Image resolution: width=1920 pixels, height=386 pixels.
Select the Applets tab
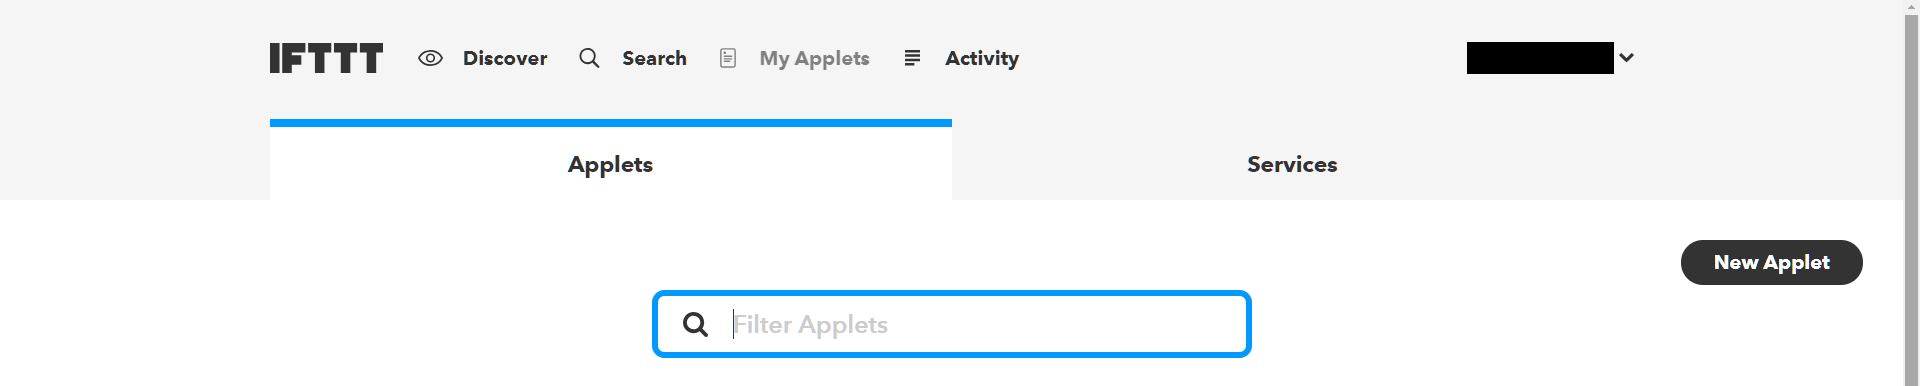point(610,164)
